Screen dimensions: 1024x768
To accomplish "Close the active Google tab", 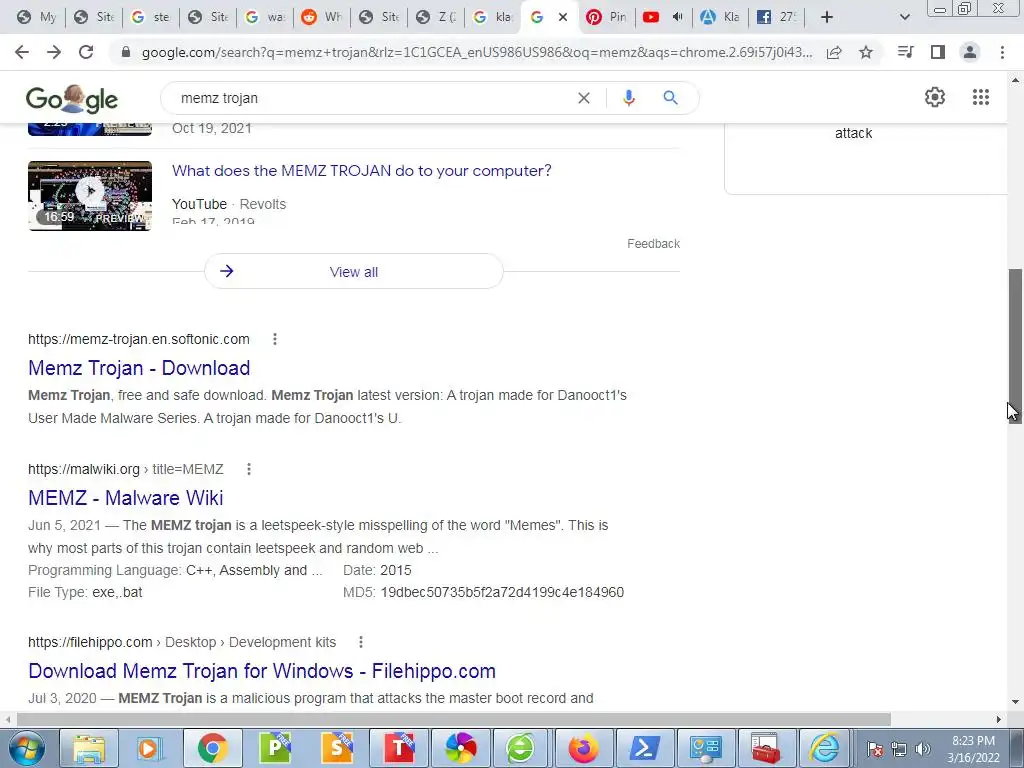I will coord(563,17).
